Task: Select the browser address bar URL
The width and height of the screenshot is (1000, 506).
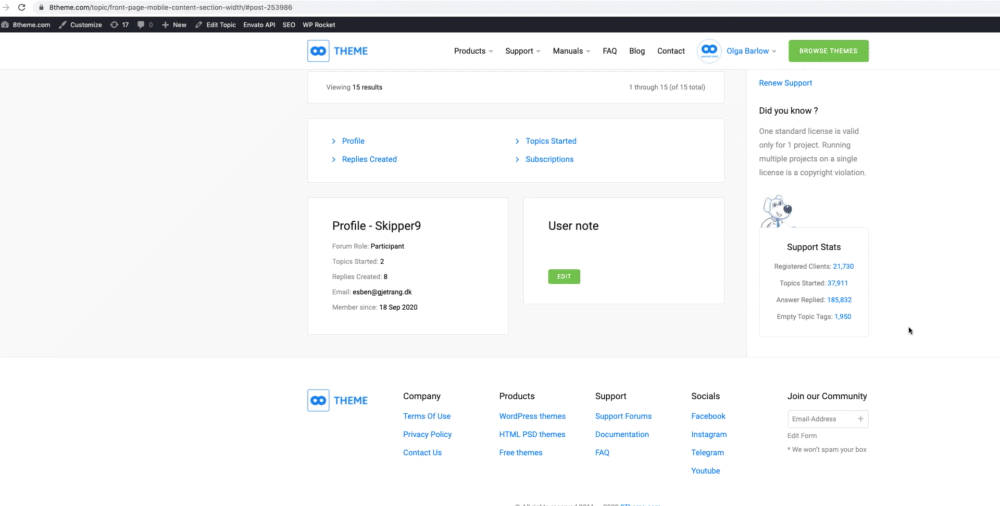Action: [x=170, y=8]
